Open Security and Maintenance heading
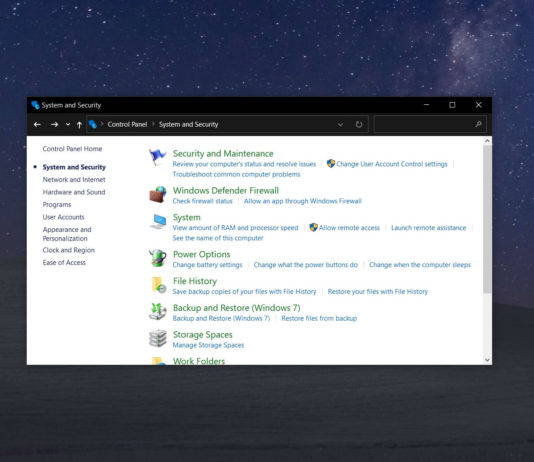534x462 pixels. (223, 154)
